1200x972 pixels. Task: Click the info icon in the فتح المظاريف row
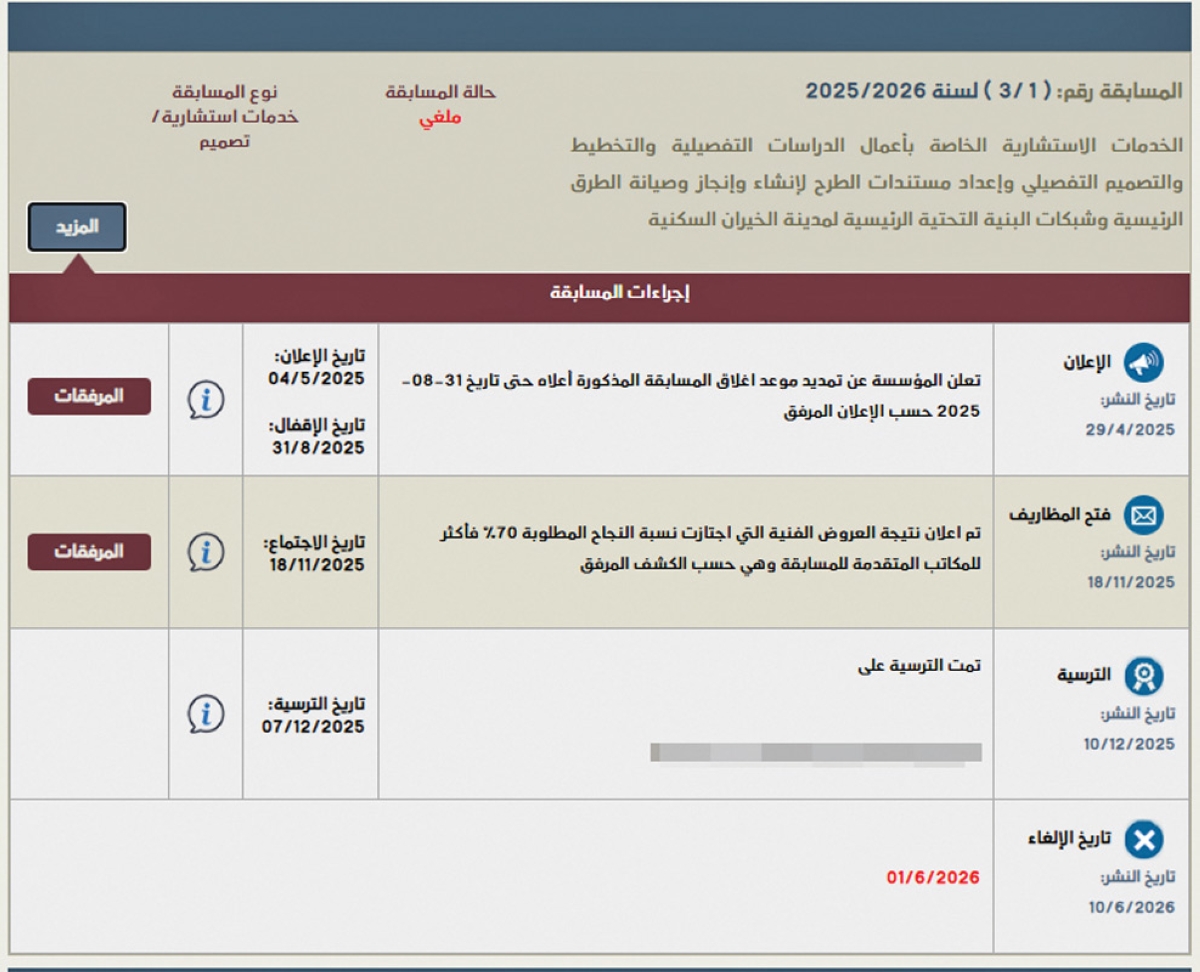pos(205,552)
